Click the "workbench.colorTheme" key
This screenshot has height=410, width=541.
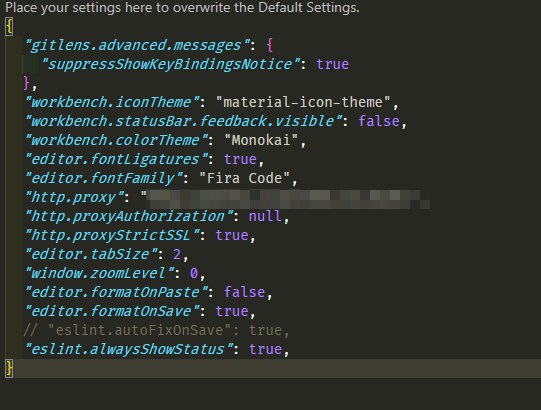coord(116,140)
